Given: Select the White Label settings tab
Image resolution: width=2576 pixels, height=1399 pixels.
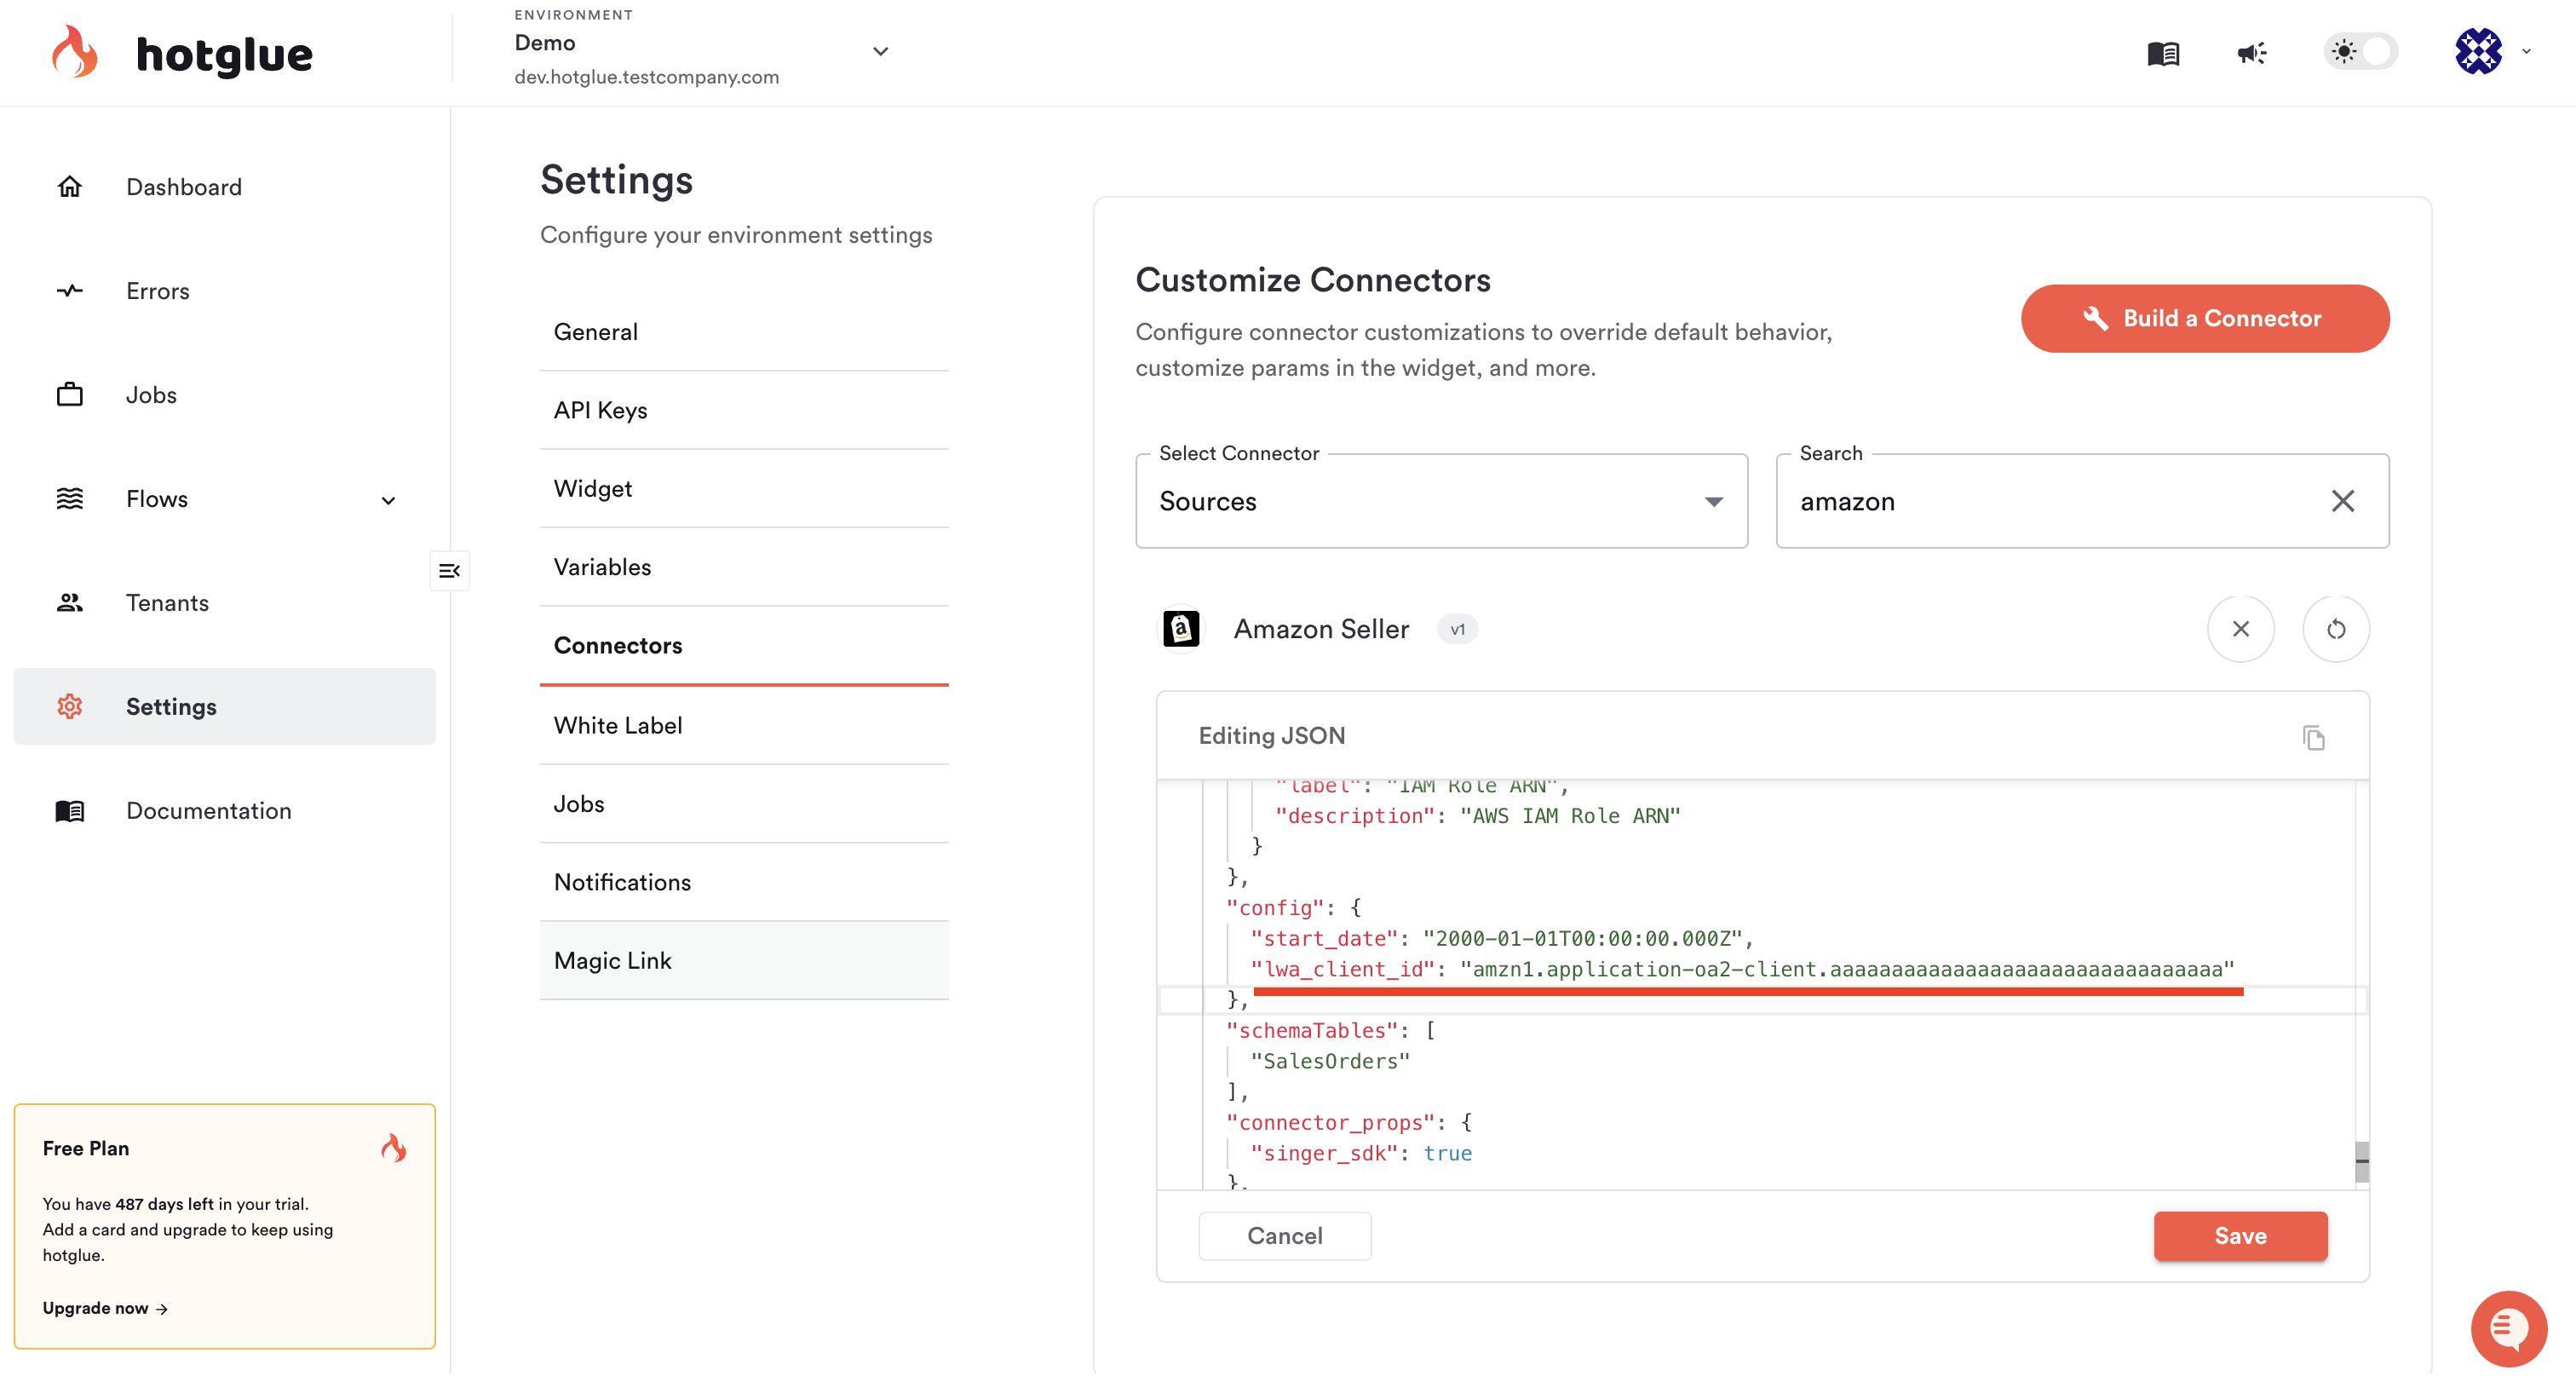Looking at the screenshot, I should [618, 725].
